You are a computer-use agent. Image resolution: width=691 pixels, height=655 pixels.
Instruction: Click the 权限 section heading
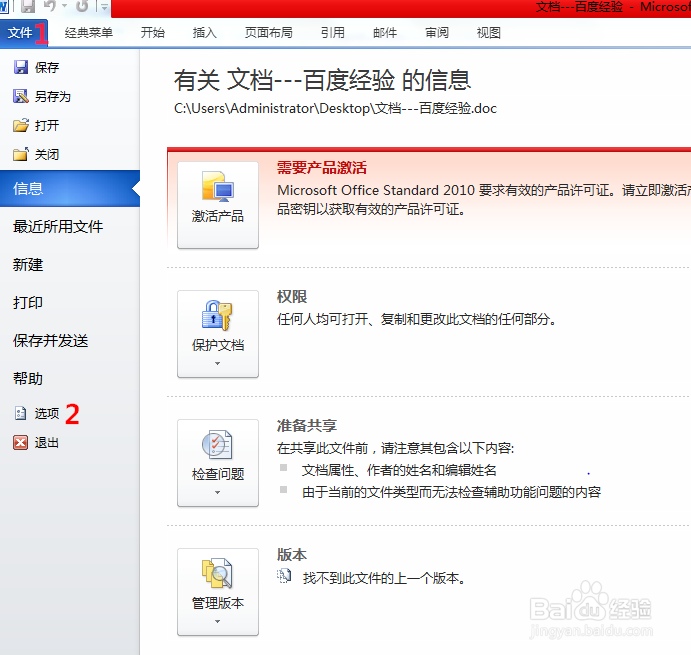coord(292,297)
